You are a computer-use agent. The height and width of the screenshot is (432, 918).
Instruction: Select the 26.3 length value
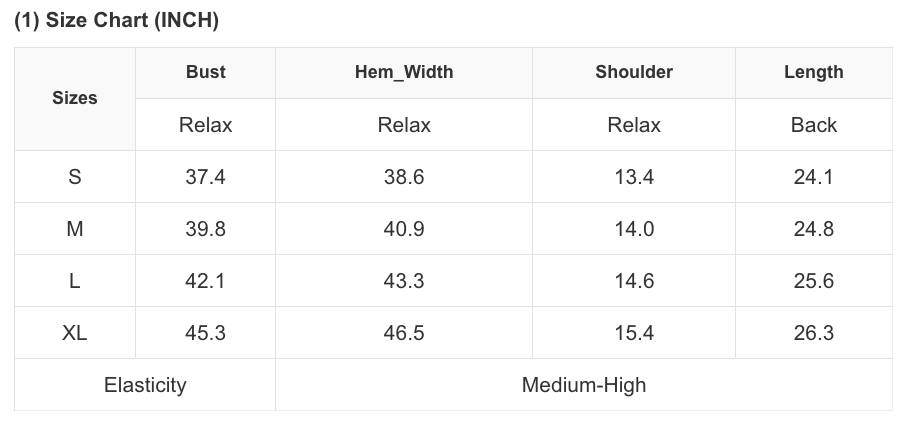813,333
